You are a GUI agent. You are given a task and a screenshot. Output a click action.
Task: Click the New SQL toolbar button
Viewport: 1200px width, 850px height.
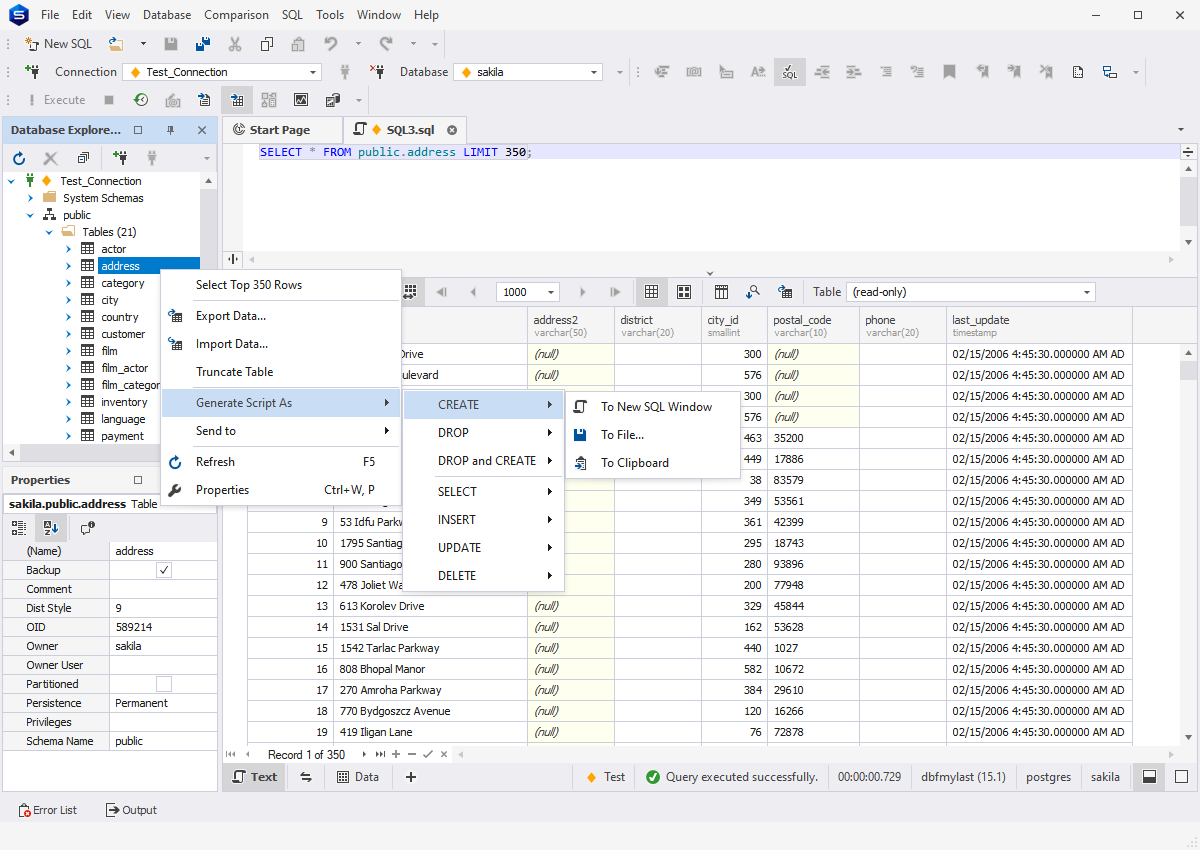tap(59, 44)
